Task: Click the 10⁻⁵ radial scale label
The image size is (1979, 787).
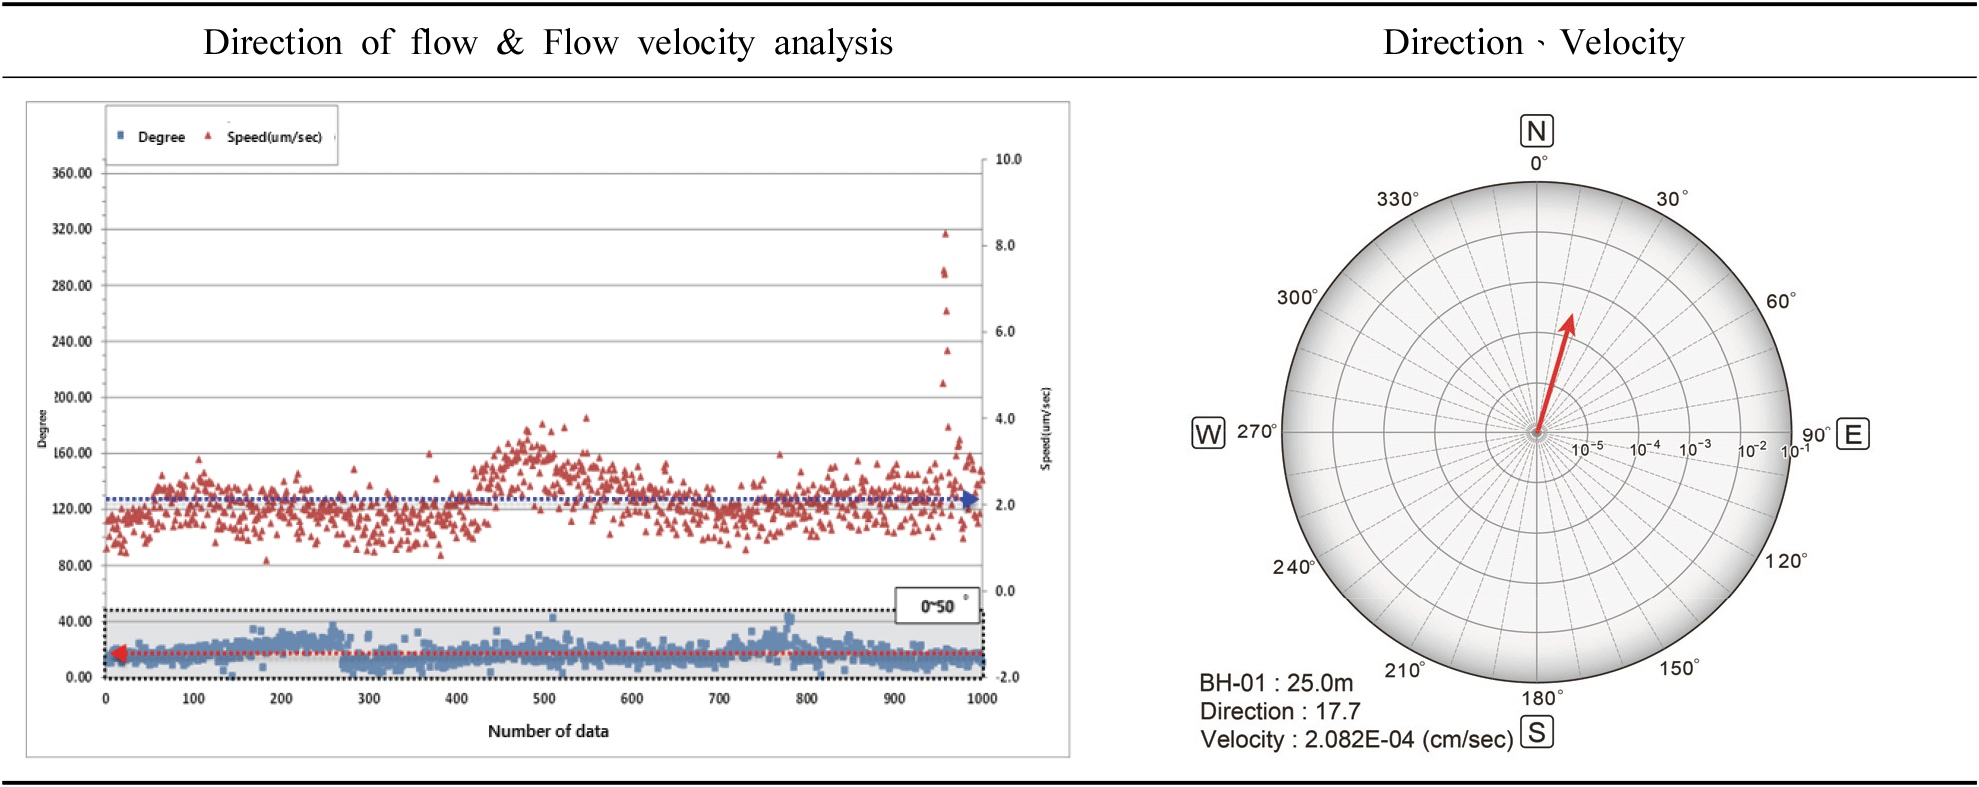Action: pos(1587,449)
